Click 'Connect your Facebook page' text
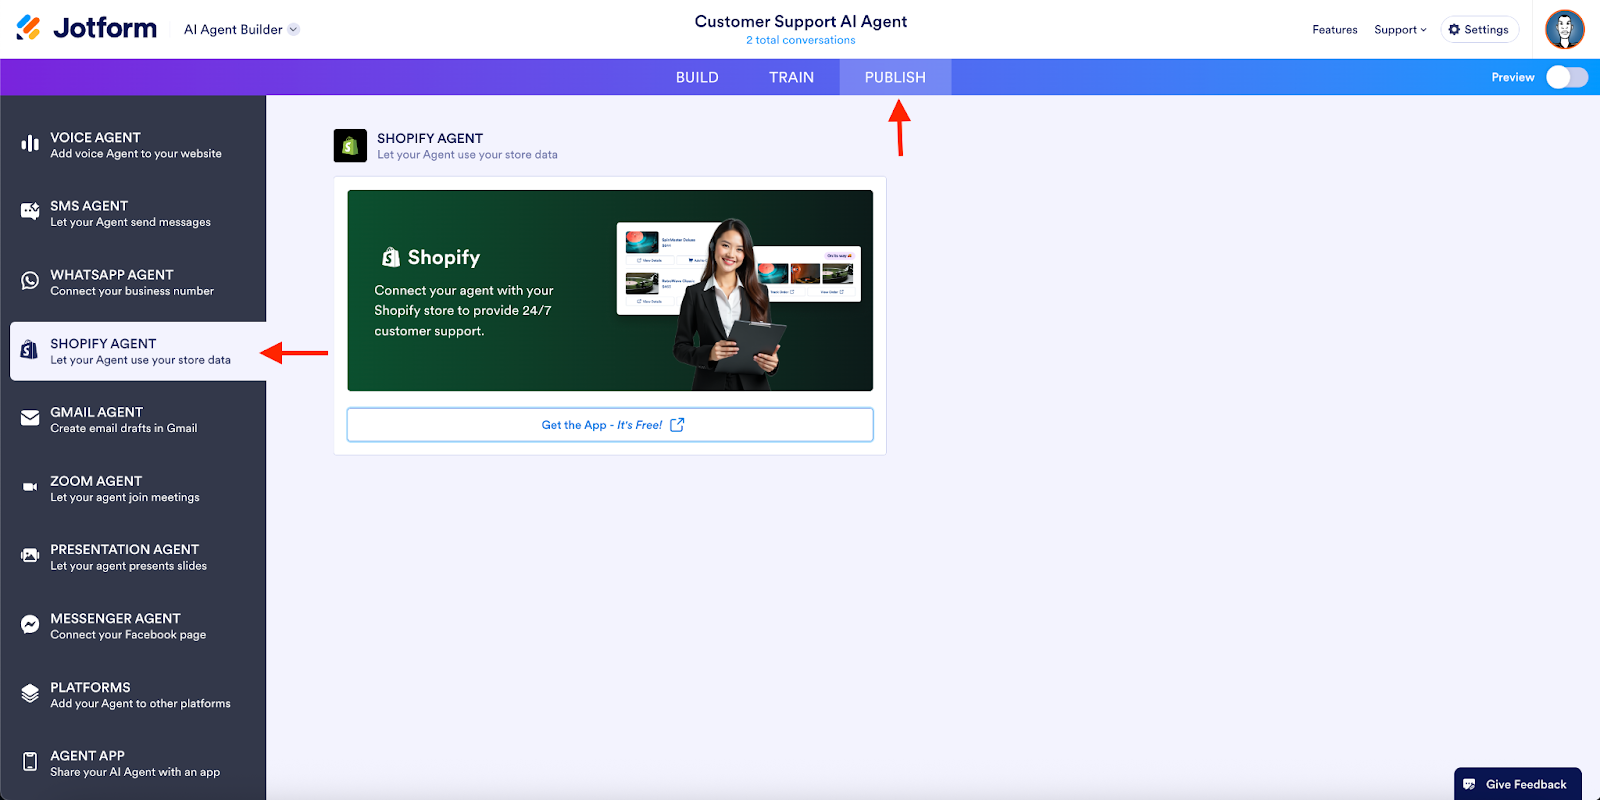Viewport: 1600px width, 800px height. pos(128,635)
